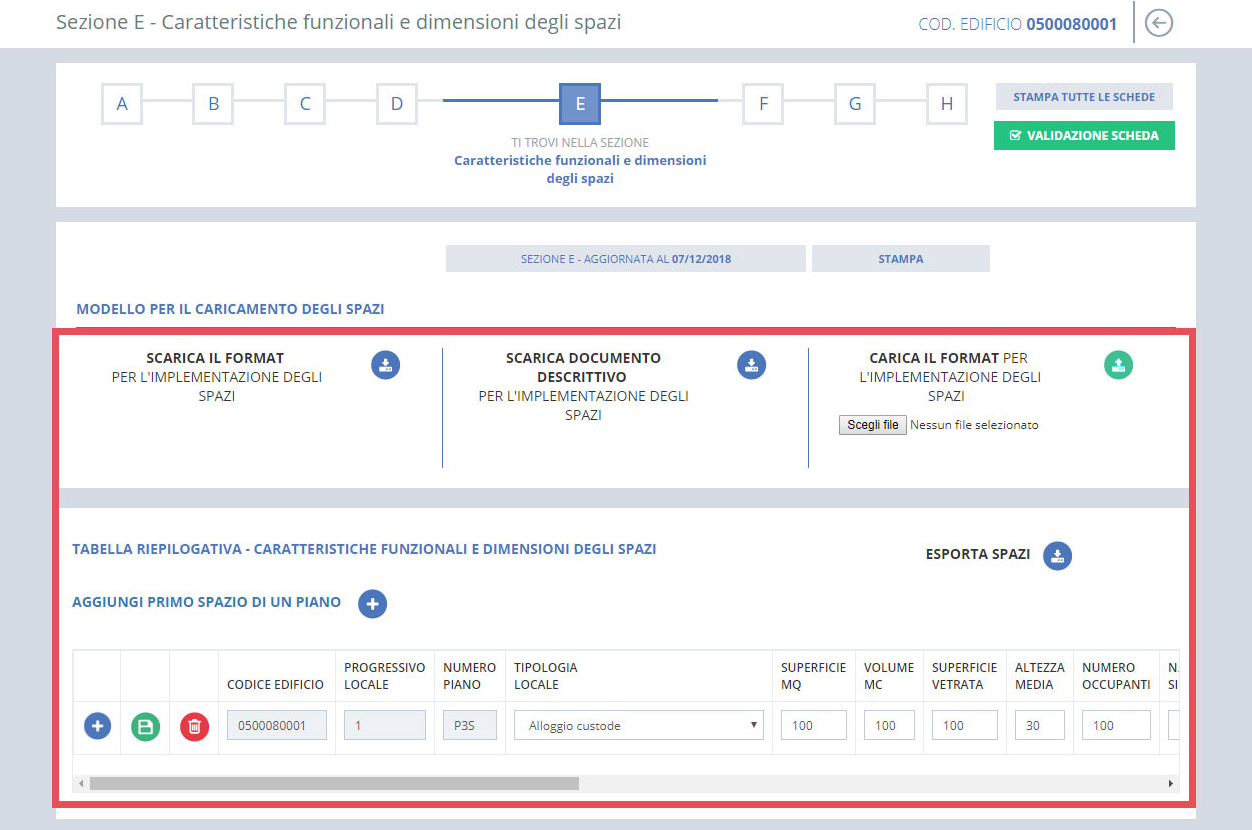Add the first space of a floor
The width and height of the screenshot is (1252, 830).
pyautogui.click(x=372, y=604)
